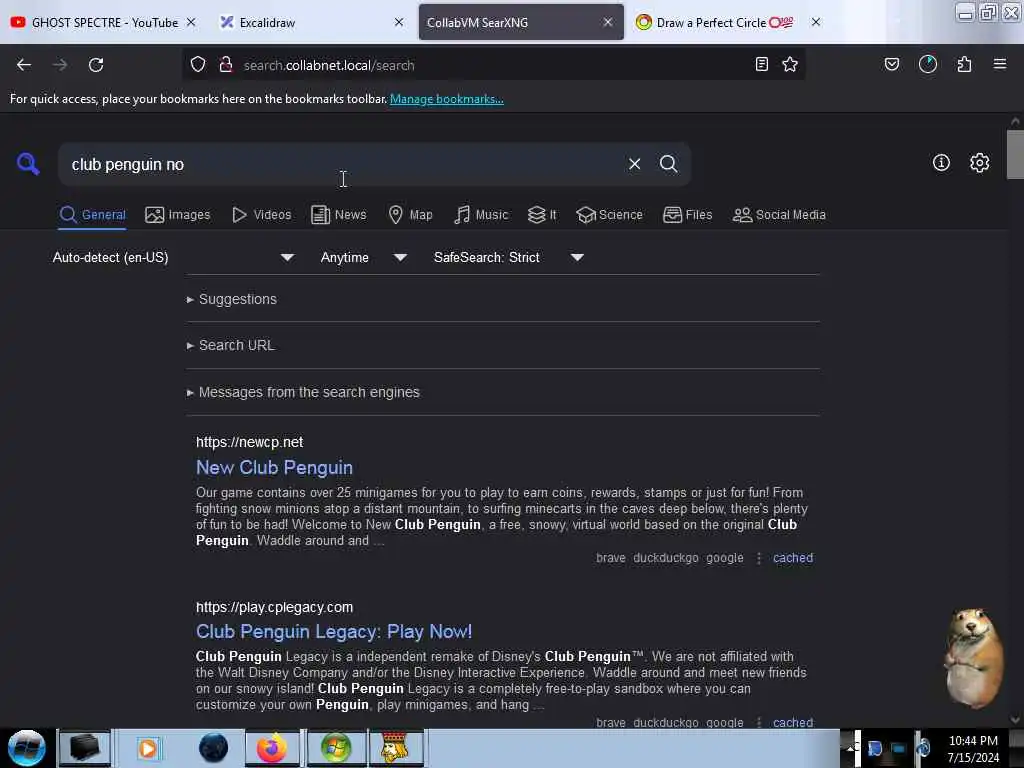
Task: Open the SafeSearch Strict dropdown
Action: point(508,257)
